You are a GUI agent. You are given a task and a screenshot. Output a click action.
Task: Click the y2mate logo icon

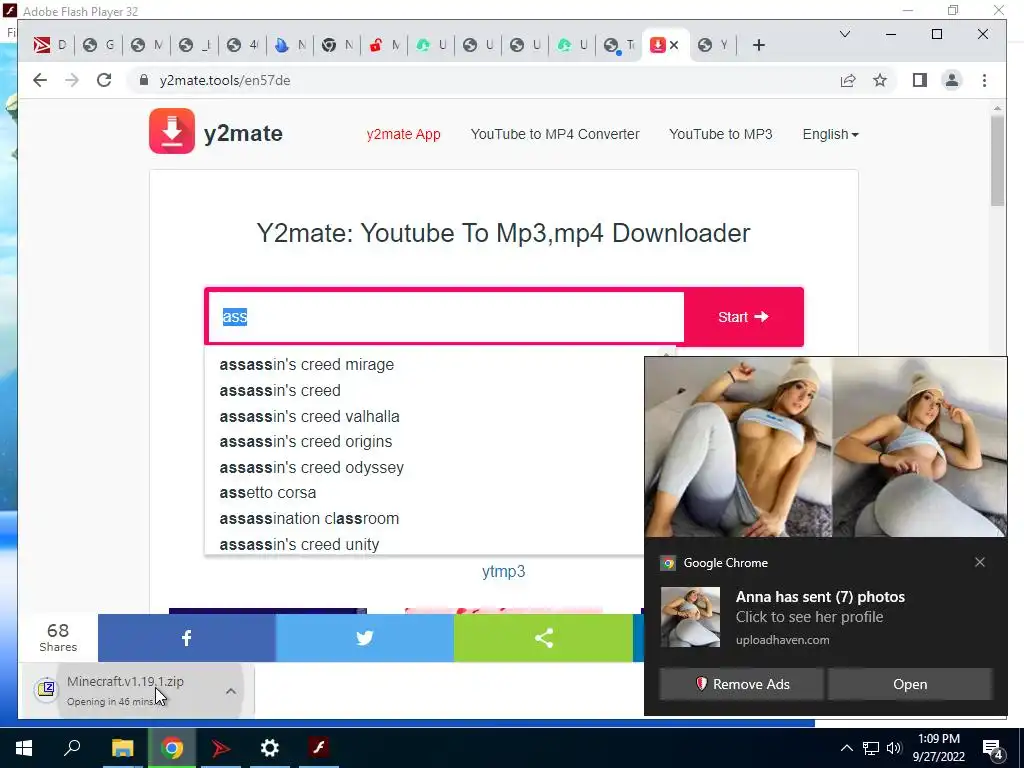pos(172,131)
